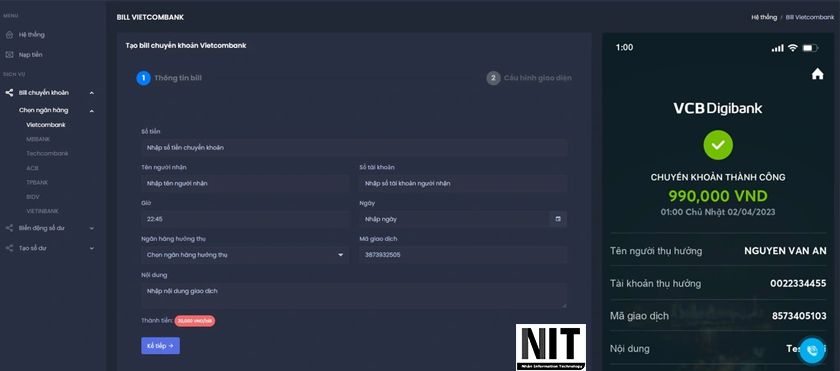This screenshot has width=840, height=371.
Task: Click the Giờ field showing 22:45
Action: 245,219
